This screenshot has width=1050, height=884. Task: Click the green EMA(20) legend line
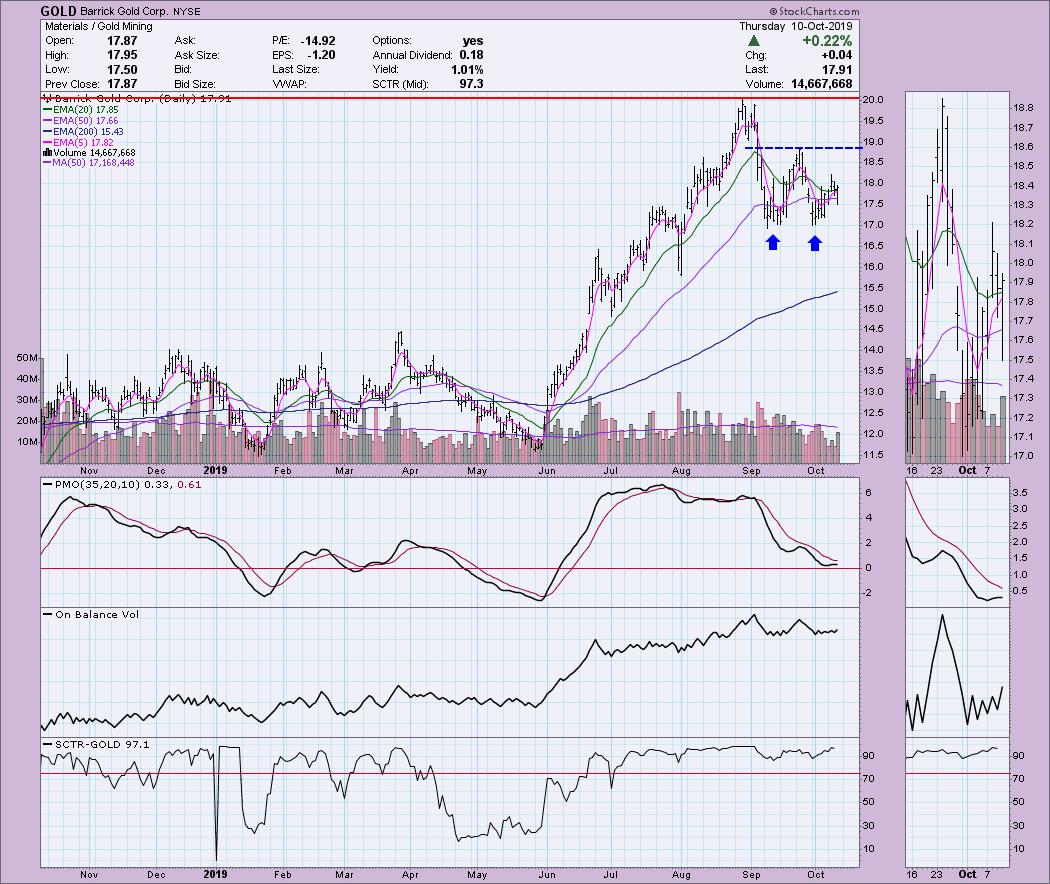pos(48,110)
